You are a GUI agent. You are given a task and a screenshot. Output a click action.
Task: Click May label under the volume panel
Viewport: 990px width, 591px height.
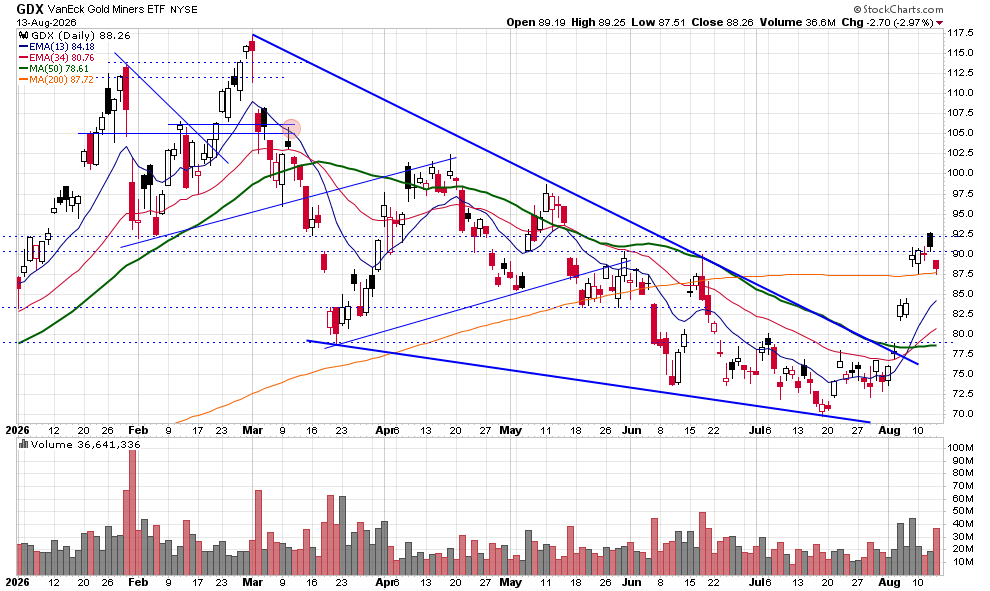pyautogui.click(x=510, y=582)
